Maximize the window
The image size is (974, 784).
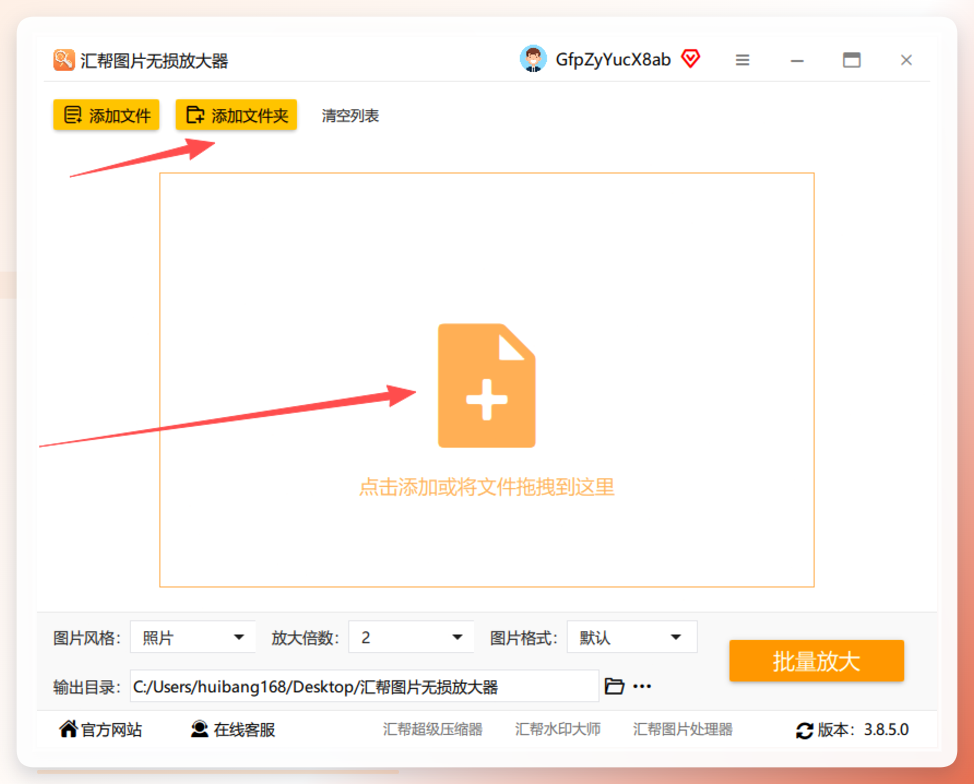click(x=852, y=60)
